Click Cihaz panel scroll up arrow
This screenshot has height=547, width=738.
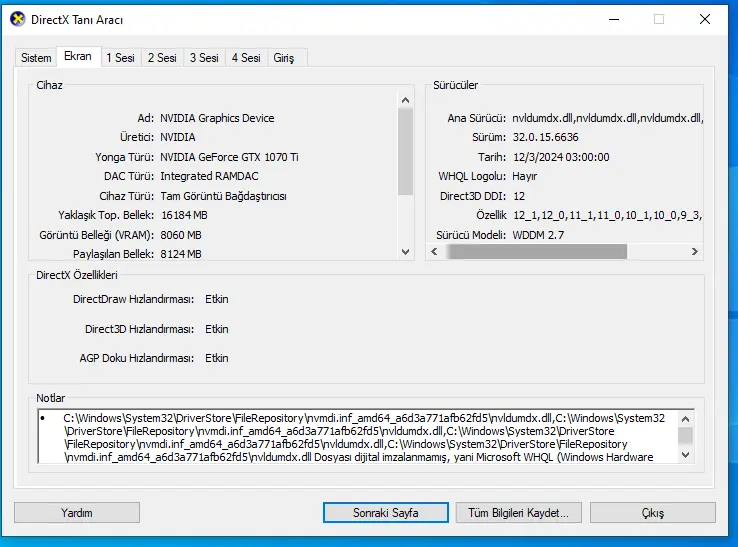405,100
